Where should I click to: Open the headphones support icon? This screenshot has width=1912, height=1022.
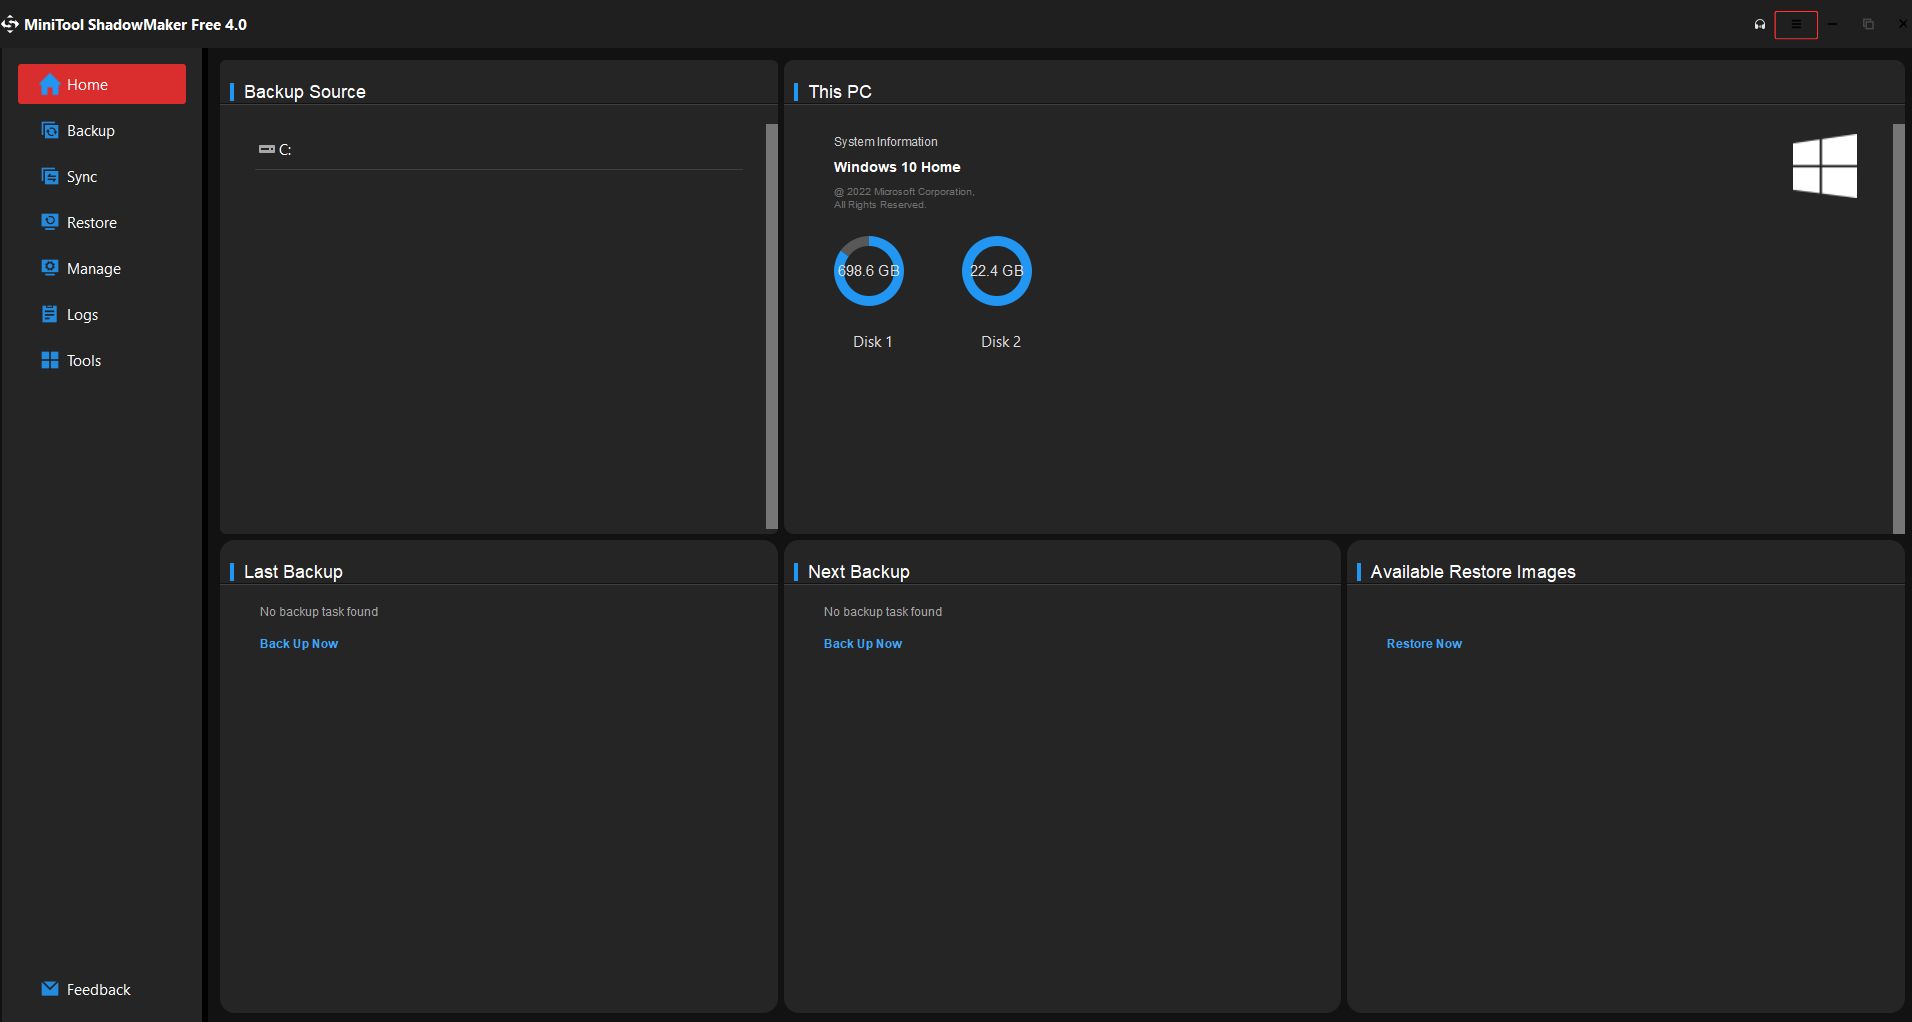point(1760,25)
